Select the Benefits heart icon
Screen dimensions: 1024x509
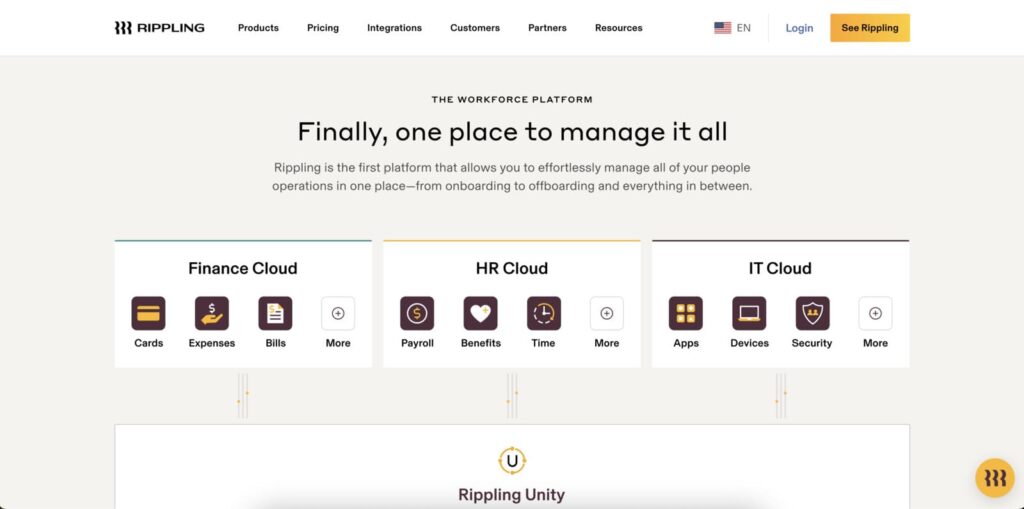tap(480, 313)
